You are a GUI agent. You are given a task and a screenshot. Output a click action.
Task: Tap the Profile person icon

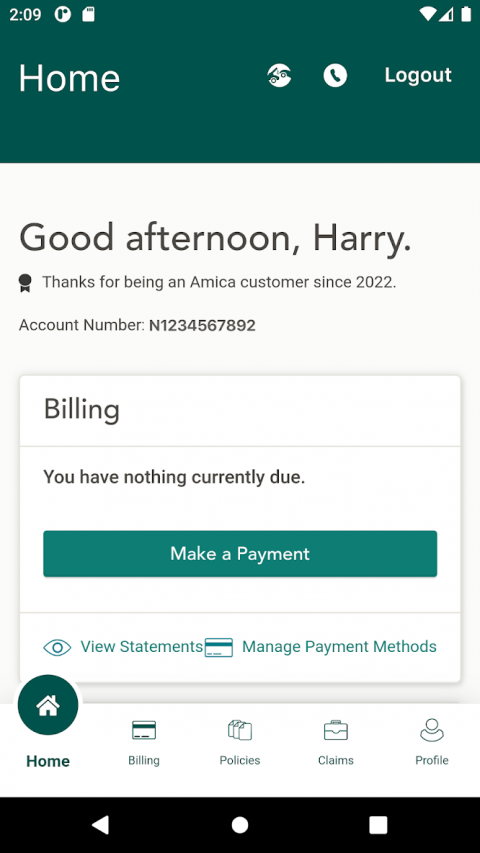[x=432, y=730]
